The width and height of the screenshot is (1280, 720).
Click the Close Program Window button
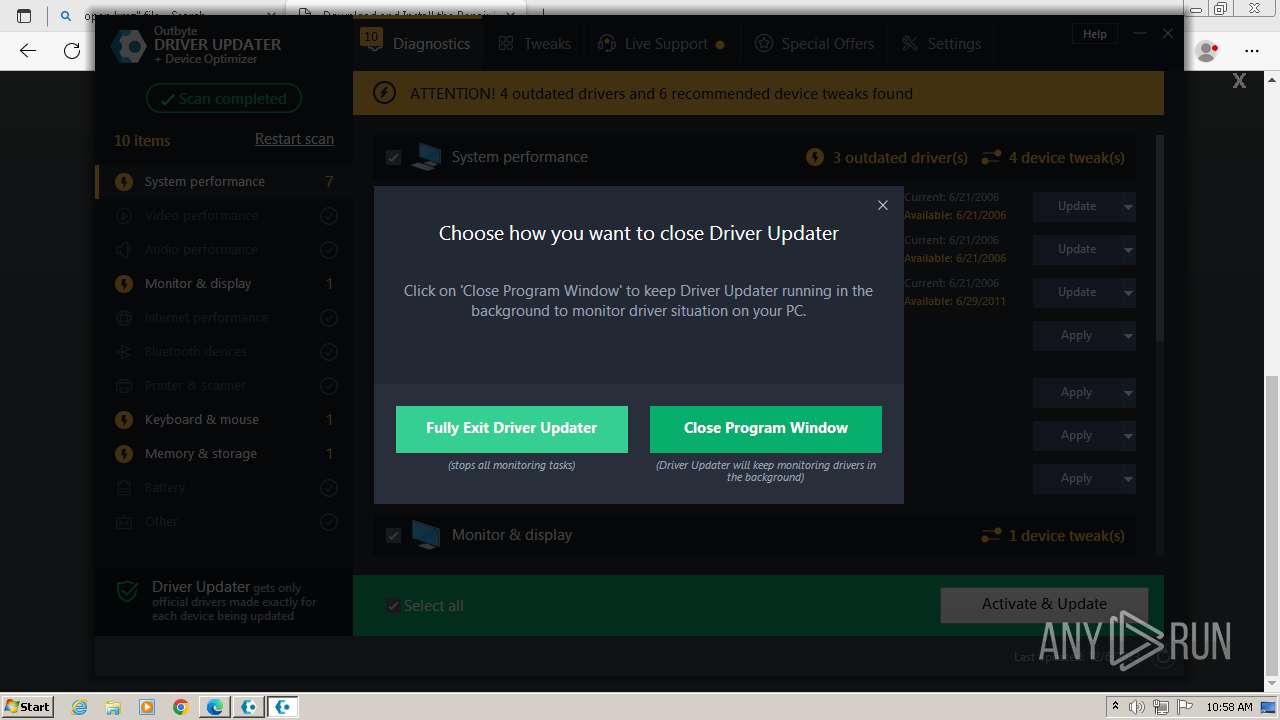[766, 429]
